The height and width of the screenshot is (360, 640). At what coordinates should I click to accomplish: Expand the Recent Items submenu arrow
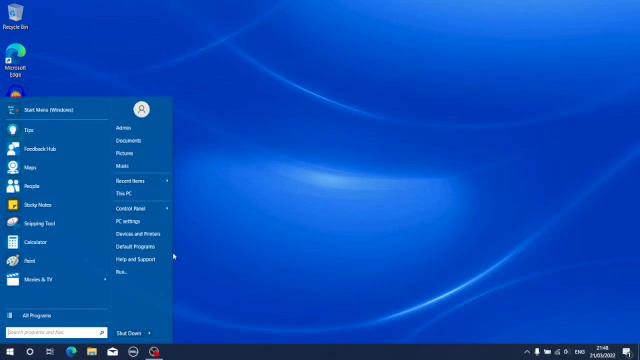click(x=167, y=181)
